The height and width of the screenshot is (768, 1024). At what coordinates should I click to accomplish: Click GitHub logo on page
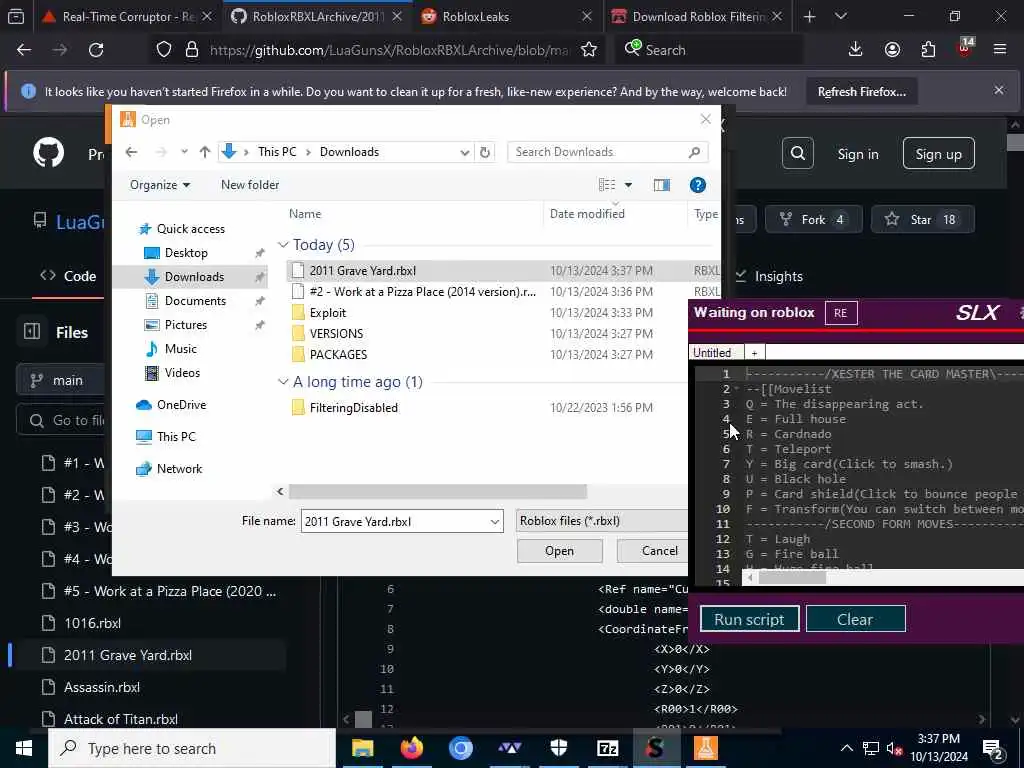49,153
